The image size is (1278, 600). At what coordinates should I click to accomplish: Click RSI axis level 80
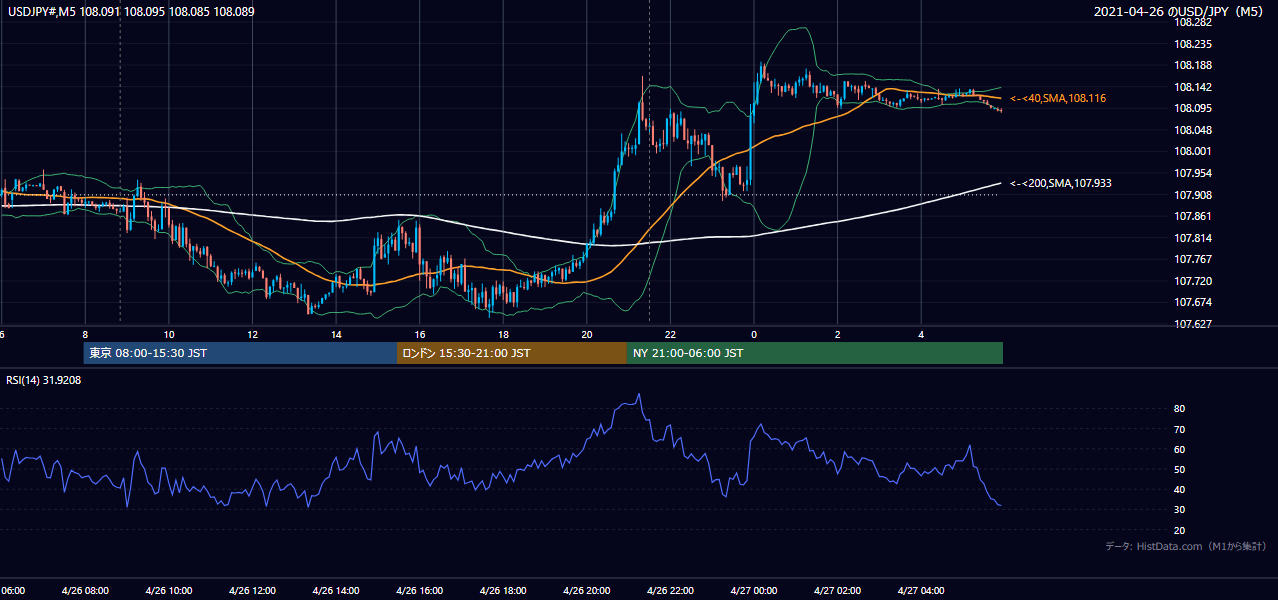[1180, 409]
